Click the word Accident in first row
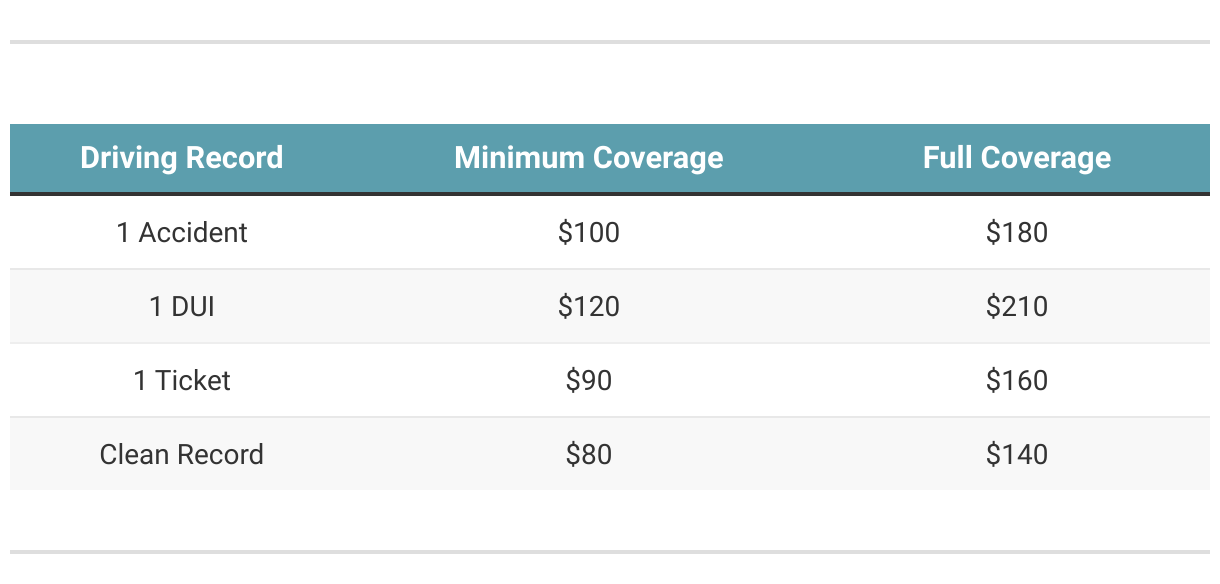 click(193, 233)
